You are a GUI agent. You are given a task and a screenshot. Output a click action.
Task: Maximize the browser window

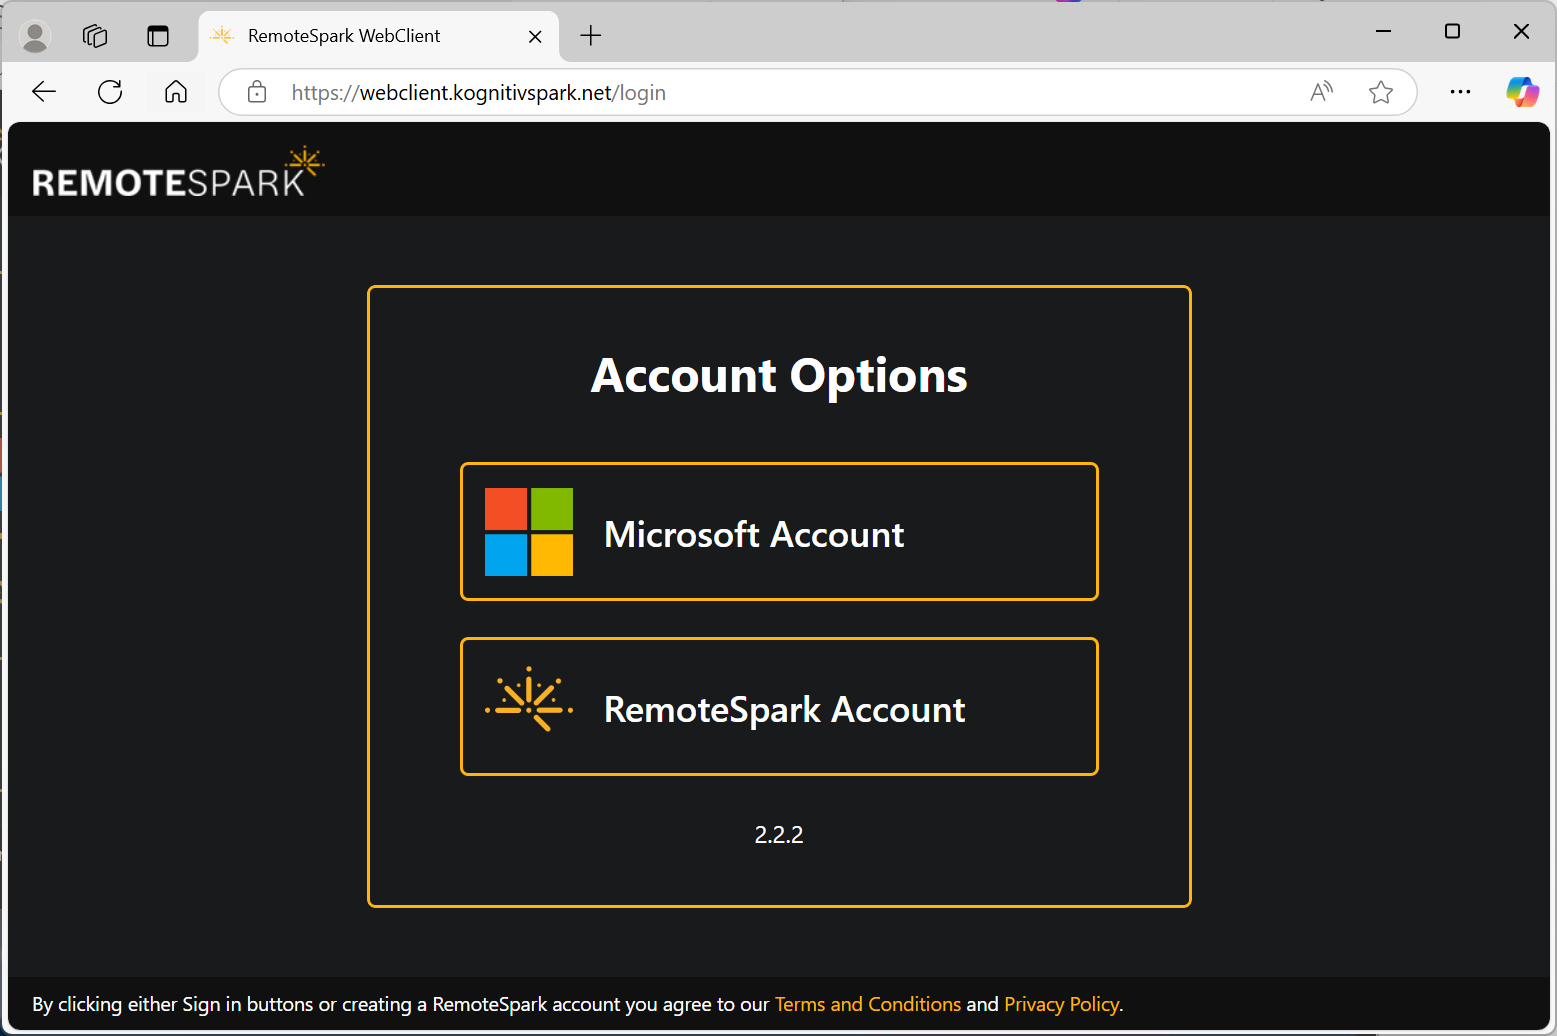1452,31
